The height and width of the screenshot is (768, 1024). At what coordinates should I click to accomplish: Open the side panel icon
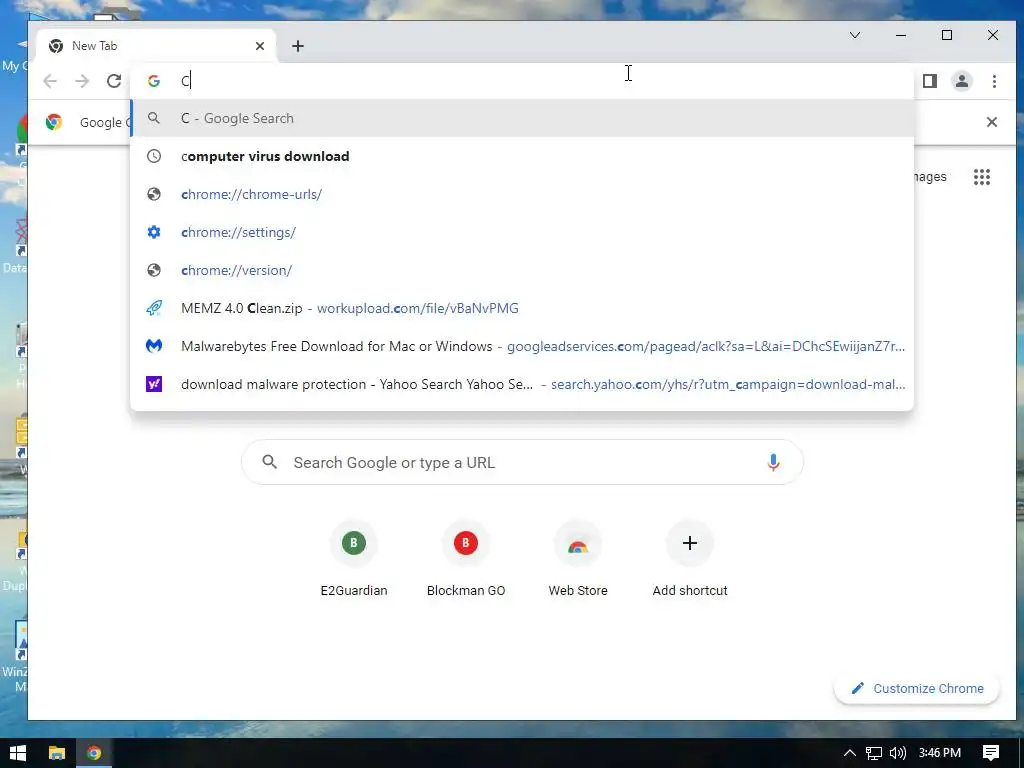pos(930,81)
